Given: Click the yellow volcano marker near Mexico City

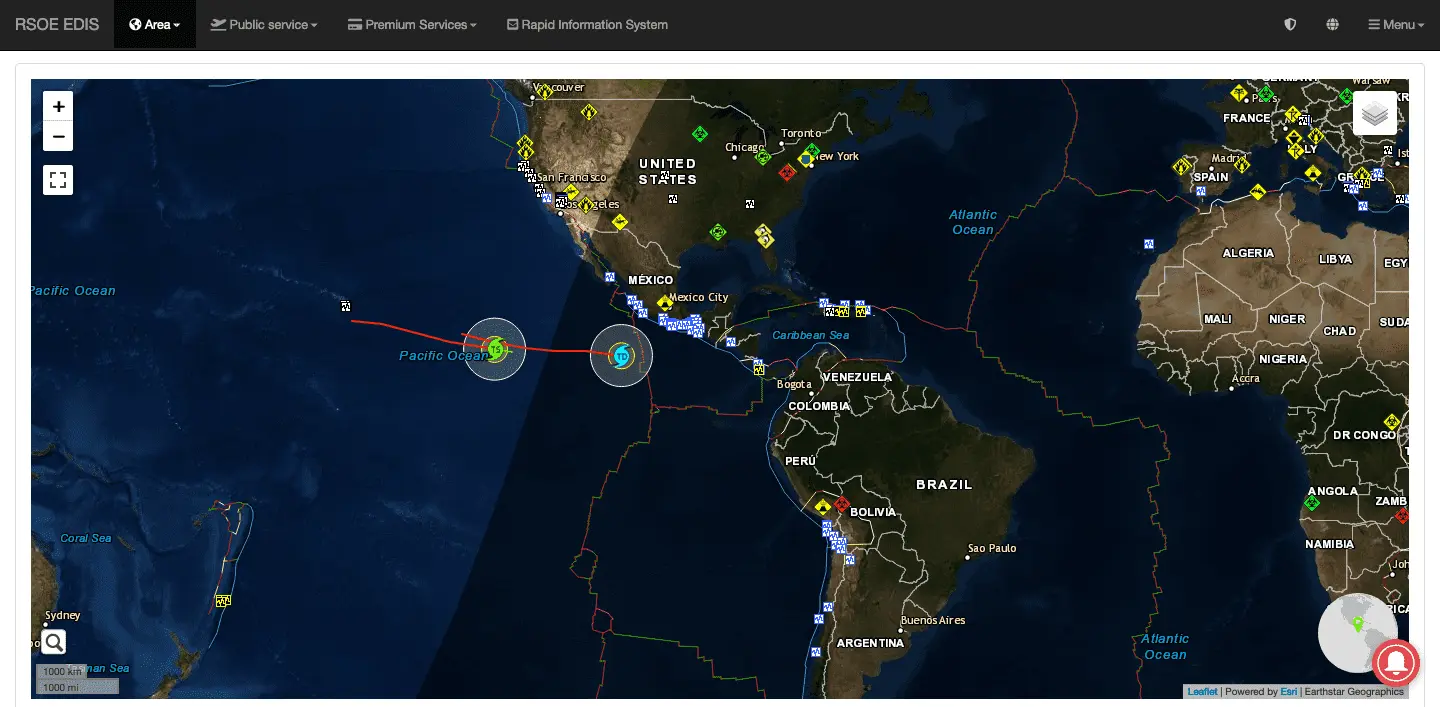Looking at the screenshot, I should click(665, 302).
